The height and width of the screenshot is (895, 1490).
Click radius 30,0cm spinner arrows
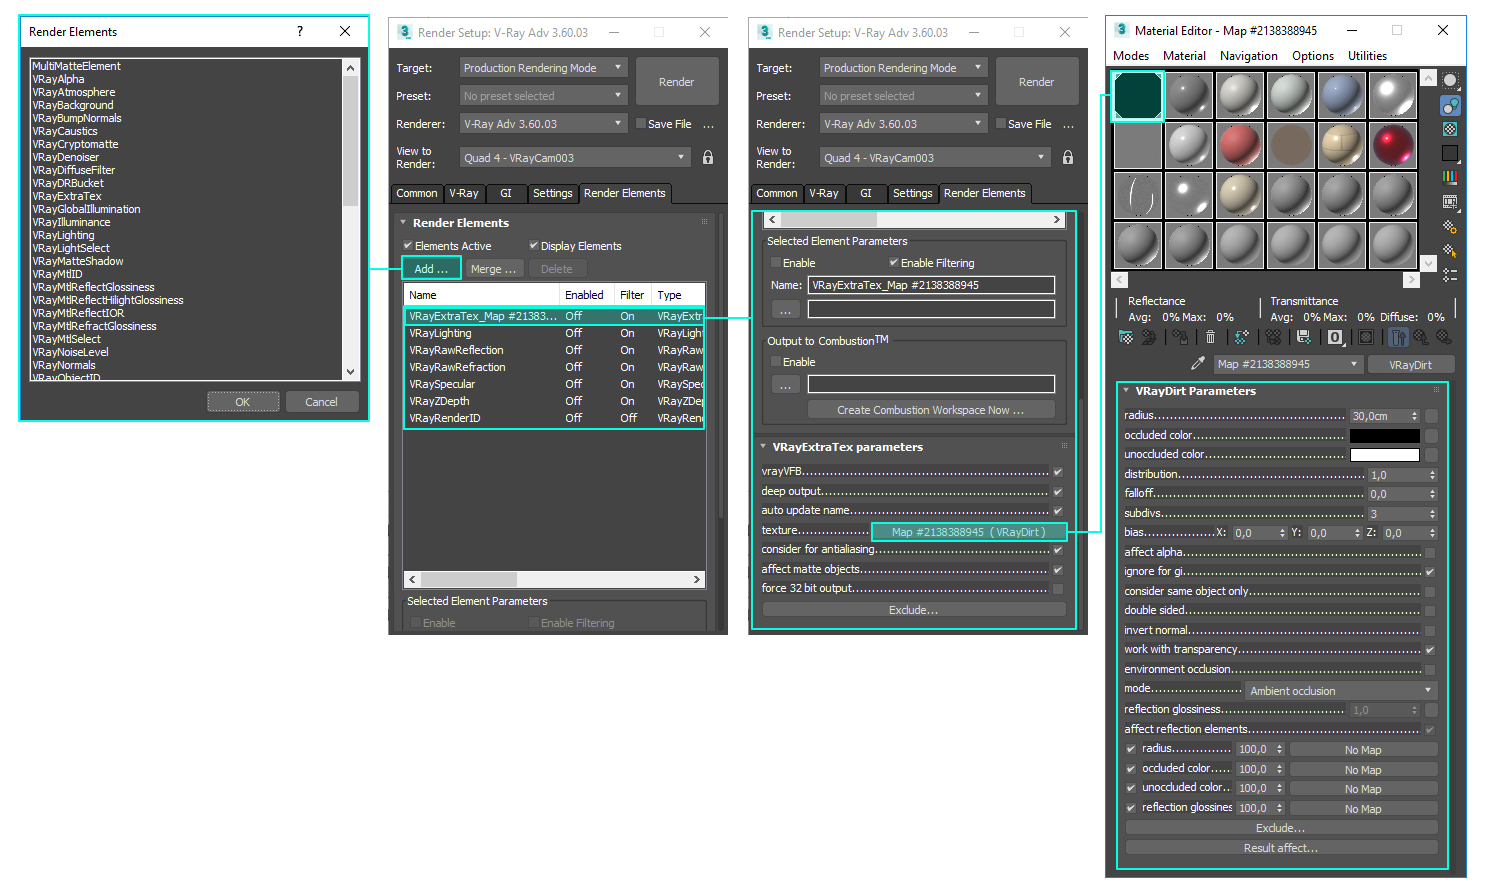(1415, 416)
